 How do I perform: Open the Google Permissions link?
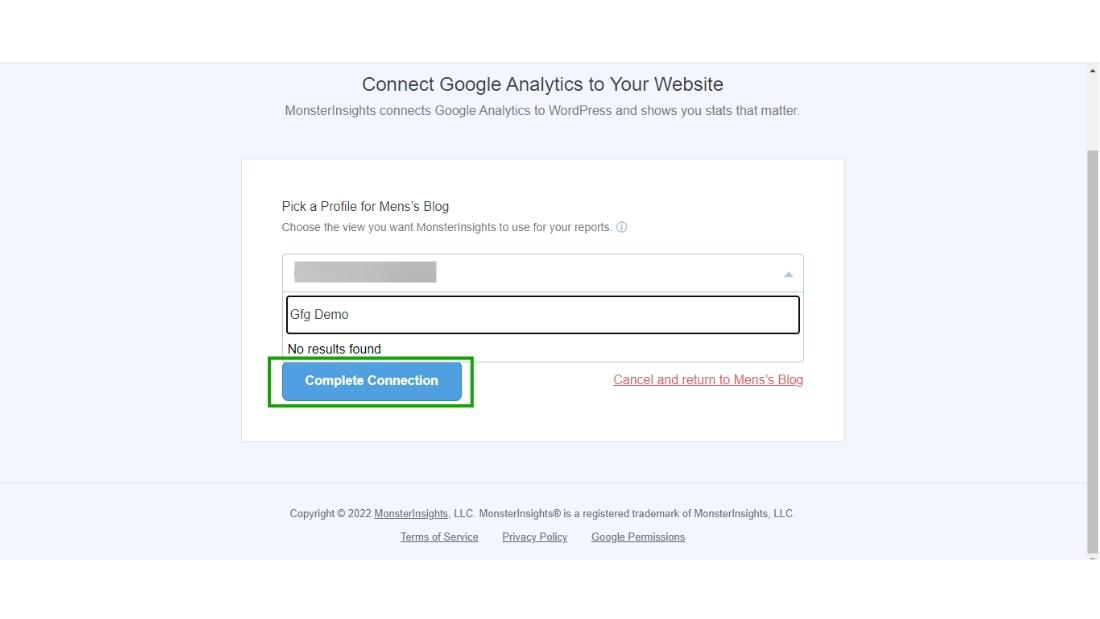point(638,537)
